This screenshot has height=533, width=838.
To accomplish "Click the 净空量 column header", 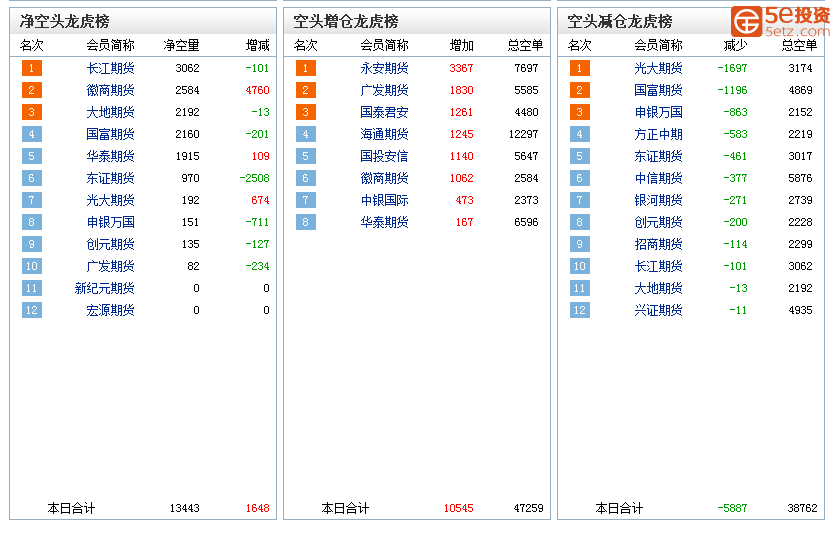I will pos(182,45).
